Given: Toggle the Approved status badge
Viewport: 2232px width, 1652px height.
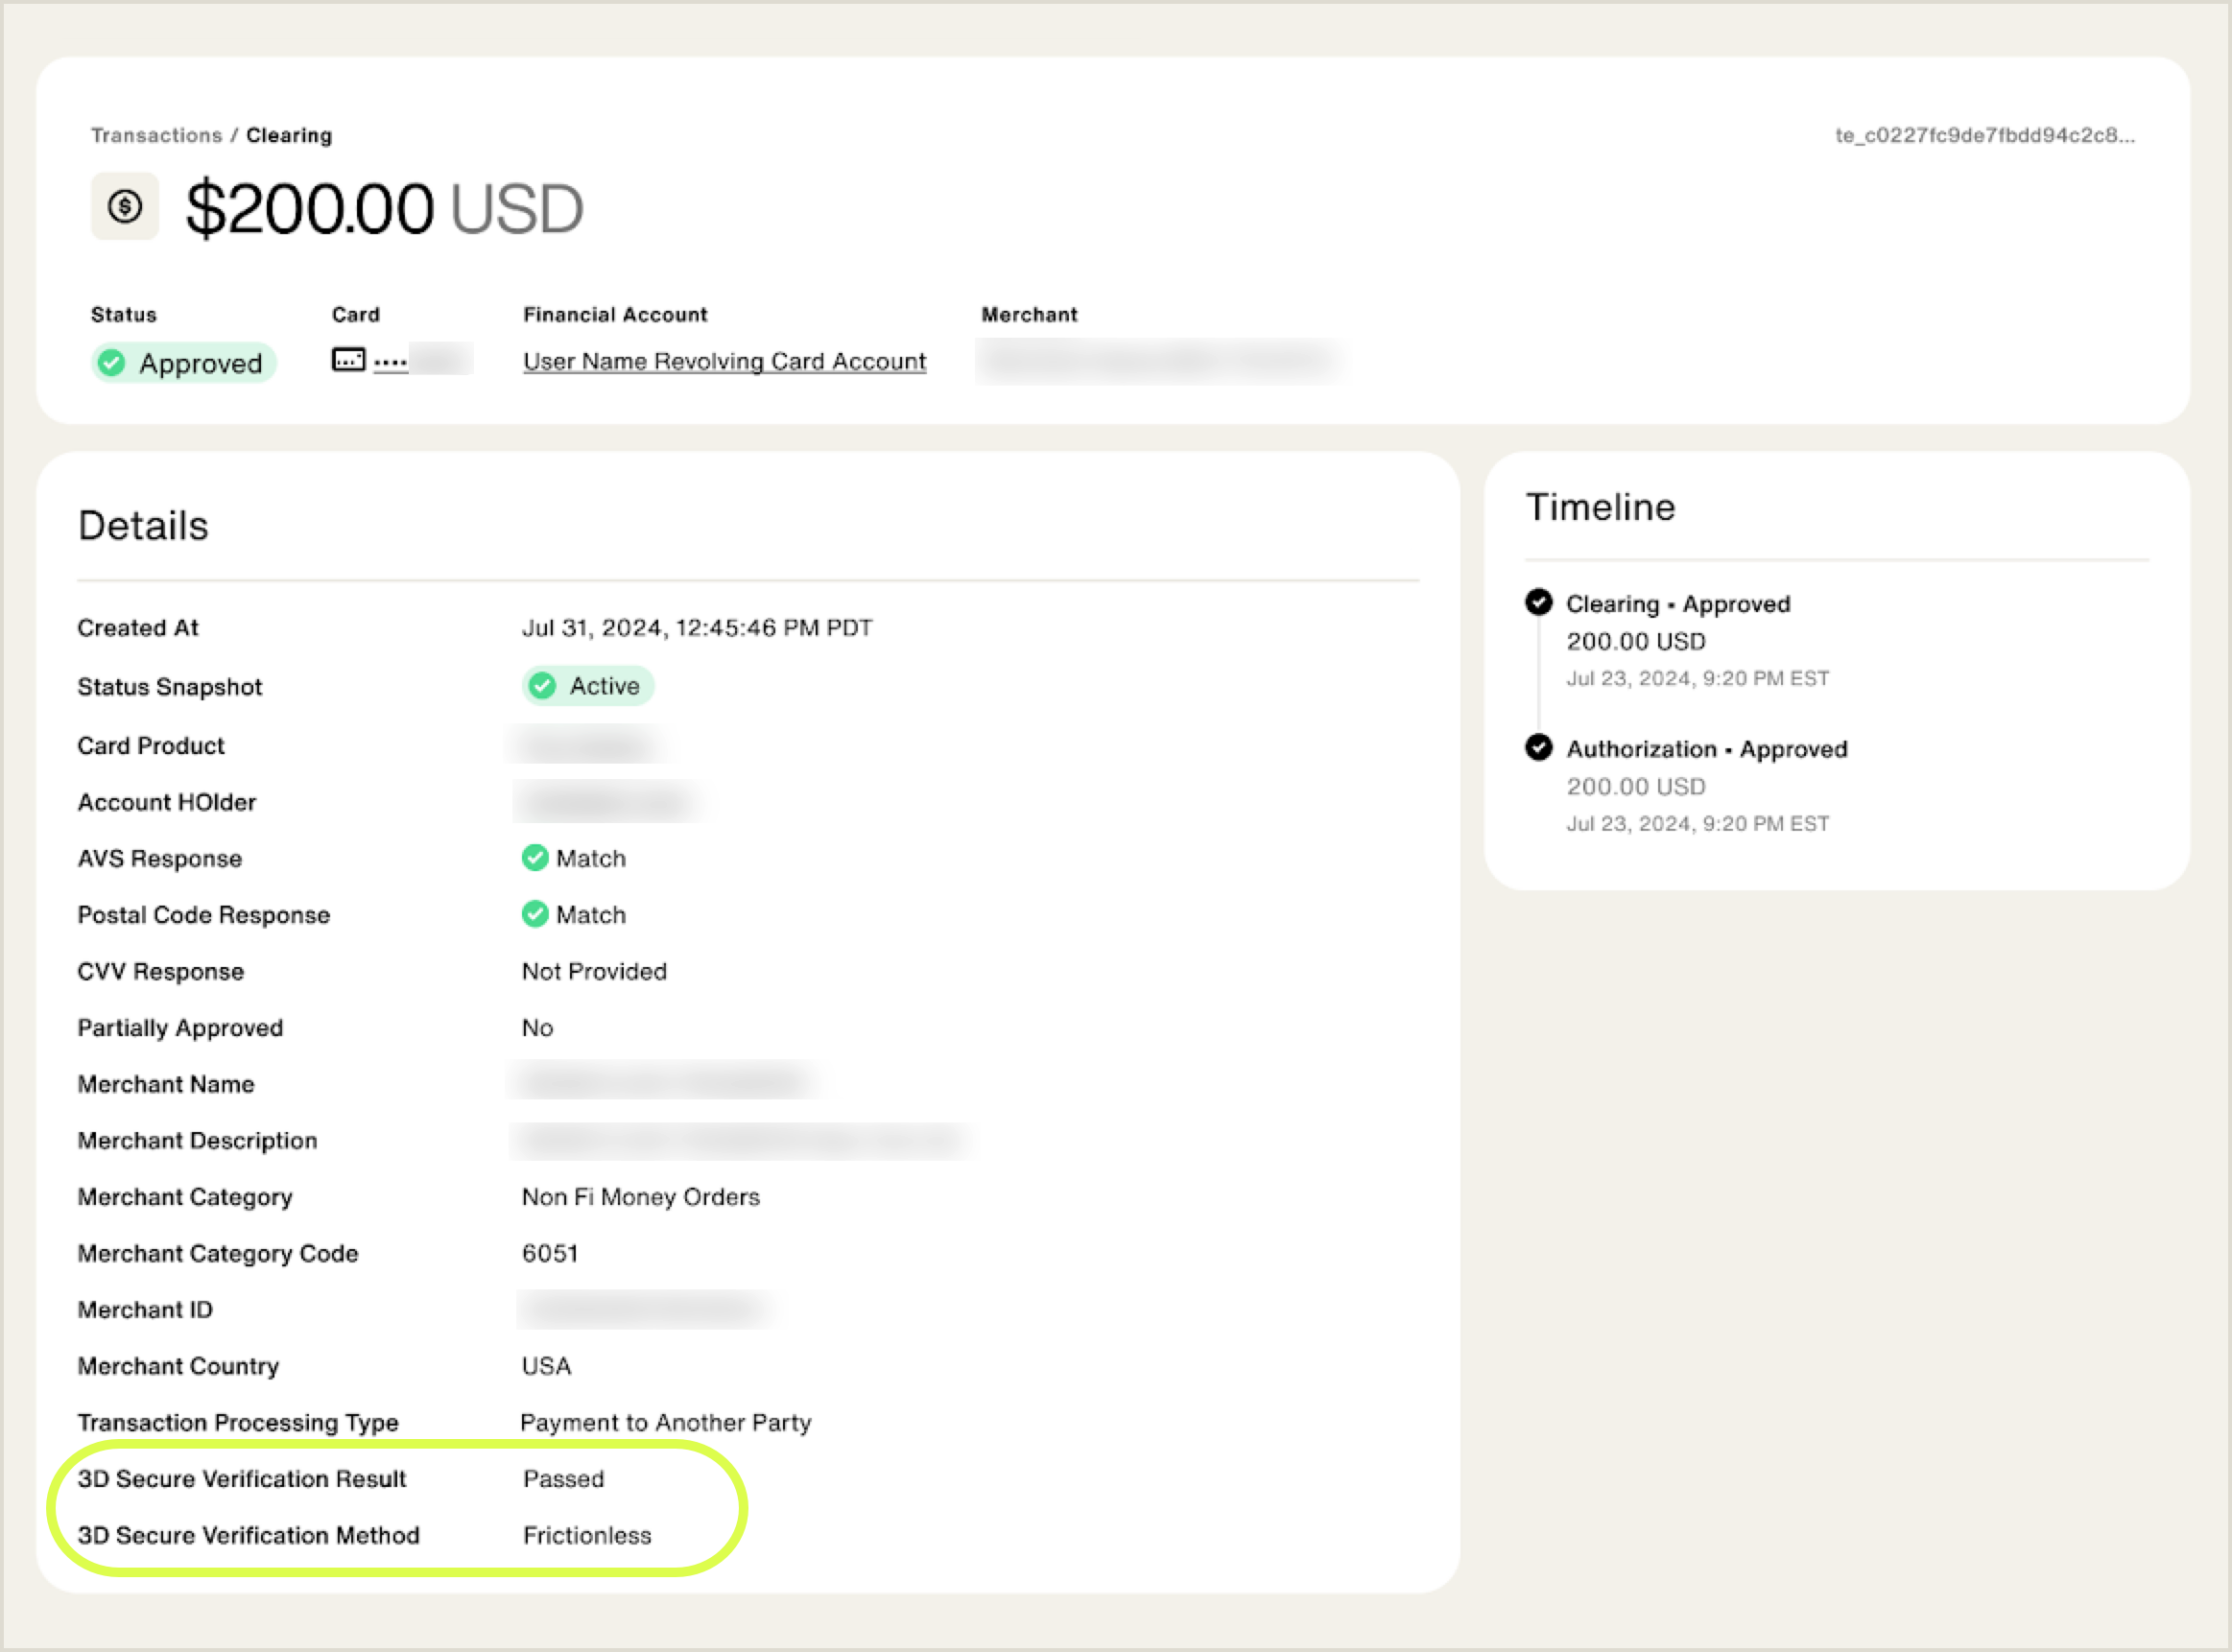Looking at the screenshot, I should click(x=184, y=363).
